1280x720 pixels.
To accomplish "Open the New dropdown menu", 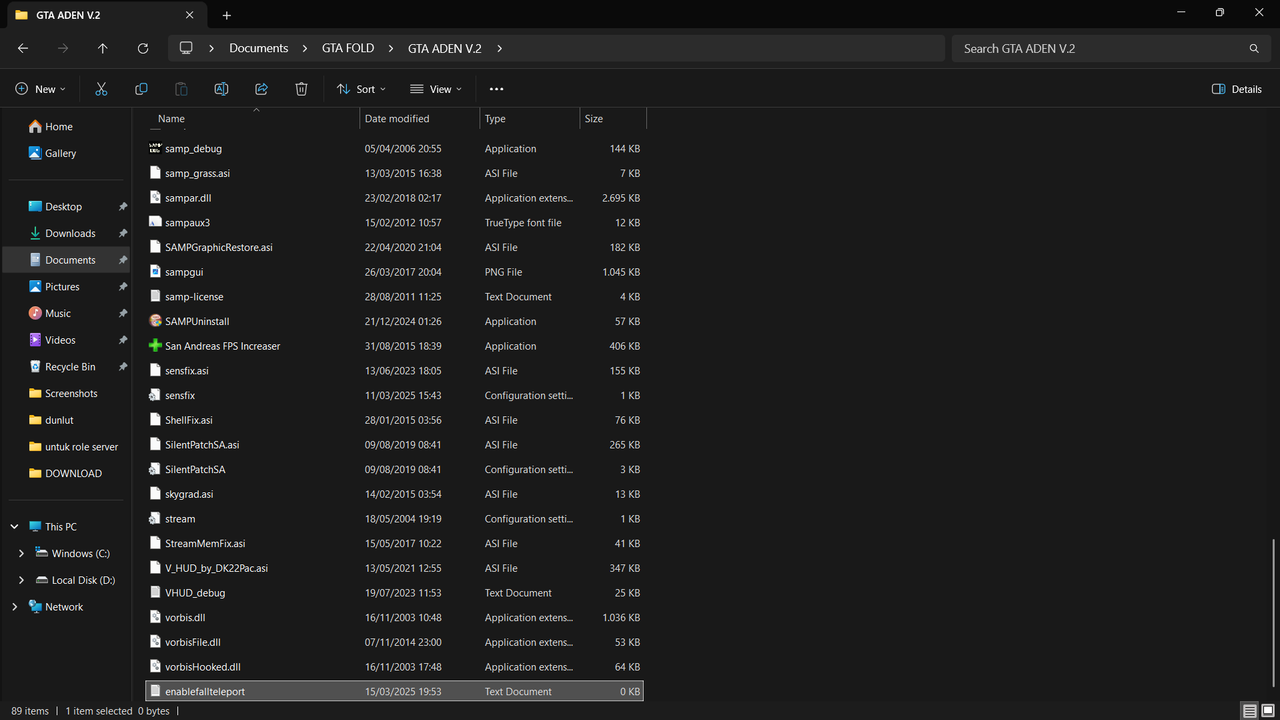I will [41, 89].
